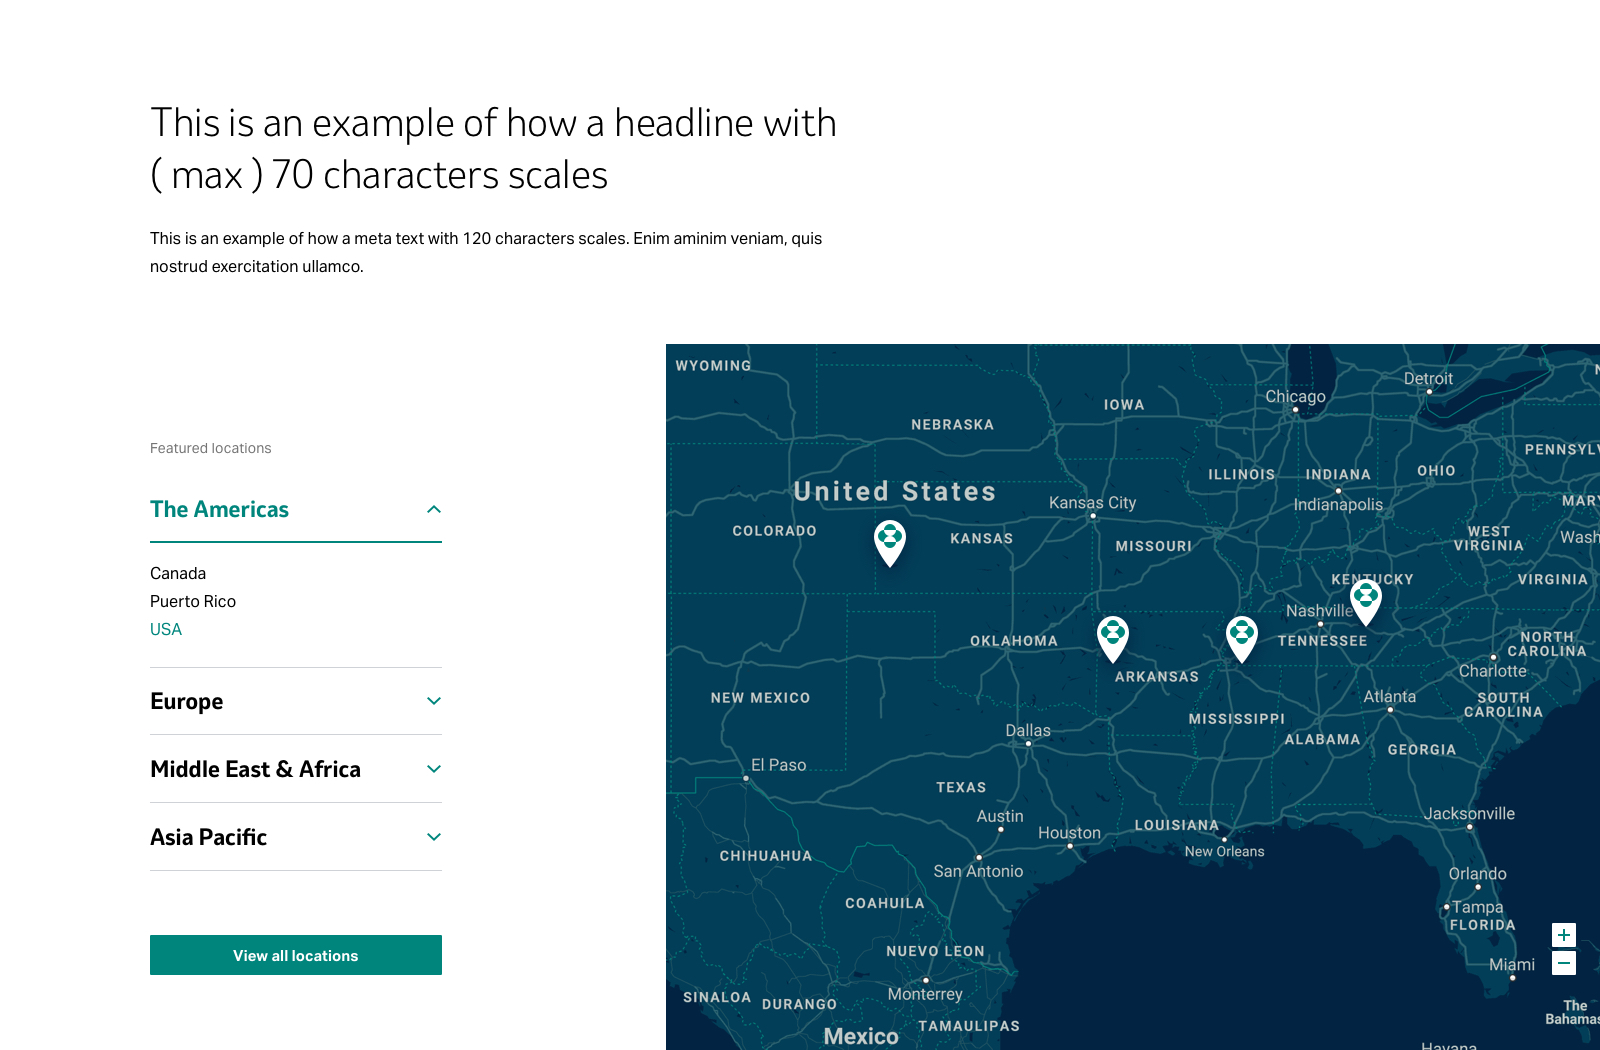Viewport: 1600px width, 1050px height.
Task: Click the Miami city label on map
Action: click(1511, 965)
